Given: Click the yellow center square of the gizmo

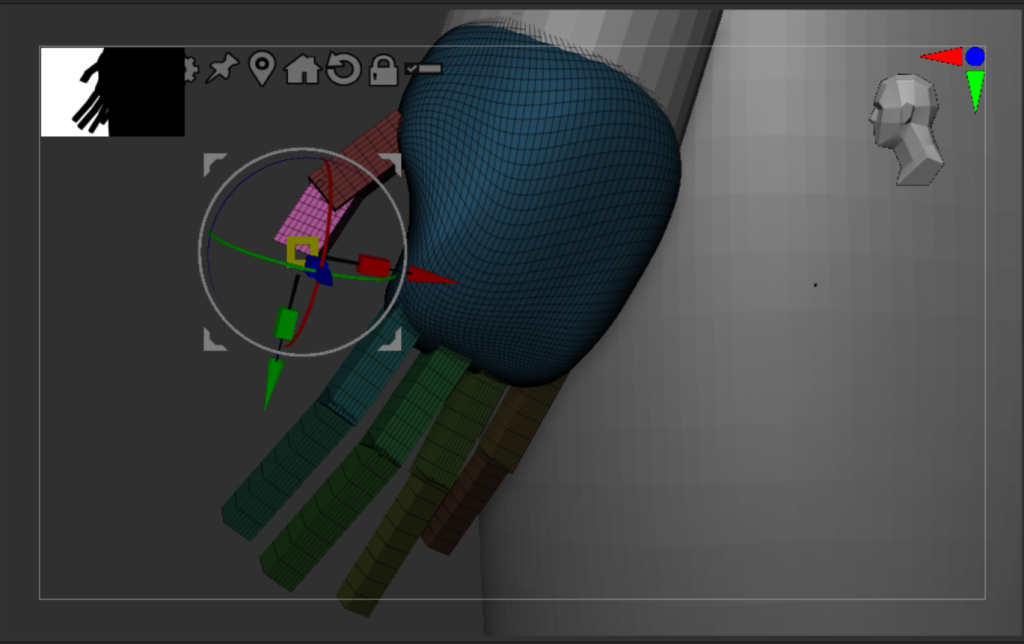Looking at the screenshot, I should click(302, 250).
